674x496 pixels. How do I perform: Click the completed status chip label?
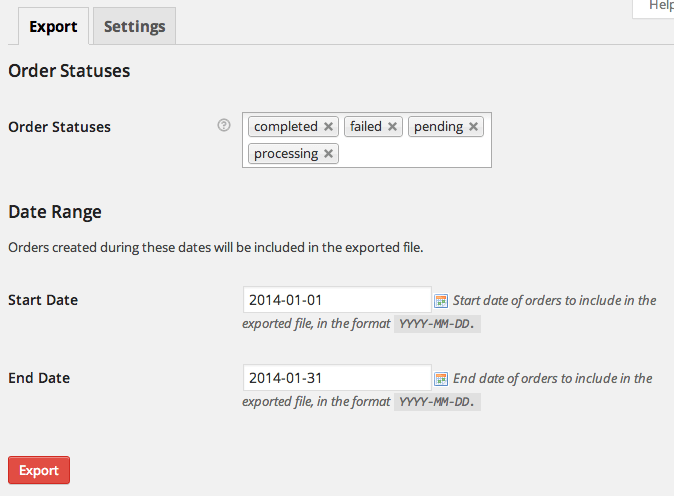pos(285,127)
